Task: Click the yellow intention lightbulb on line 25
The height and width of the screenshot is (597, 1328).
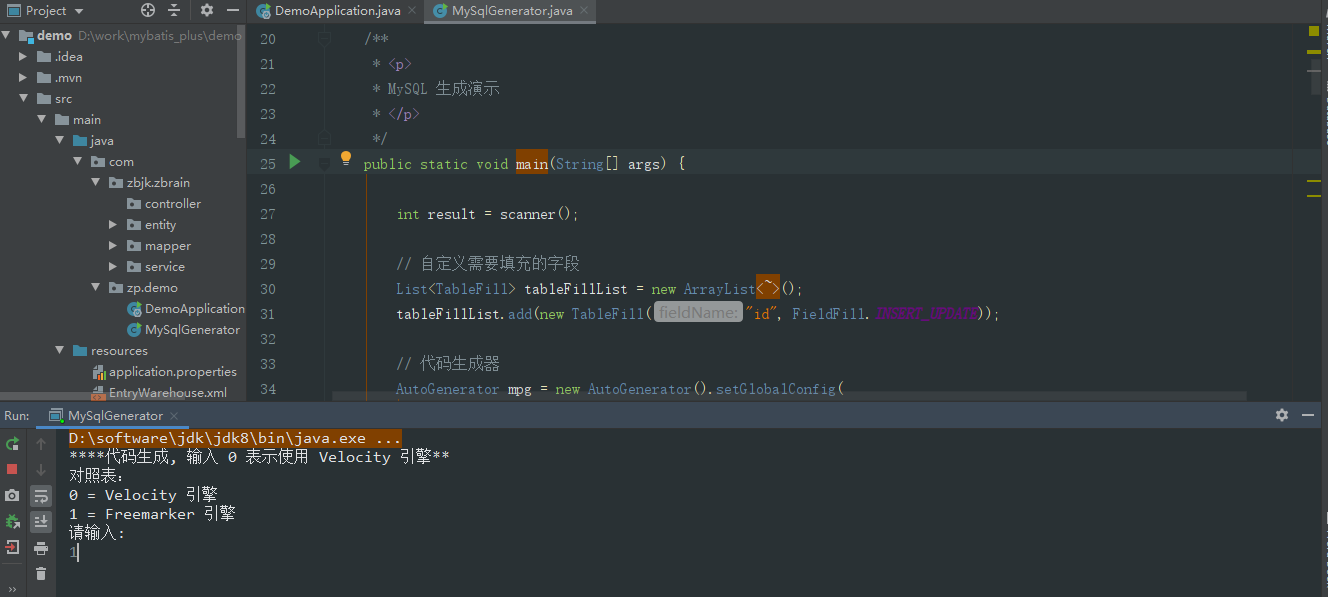Action: point(346,158)
